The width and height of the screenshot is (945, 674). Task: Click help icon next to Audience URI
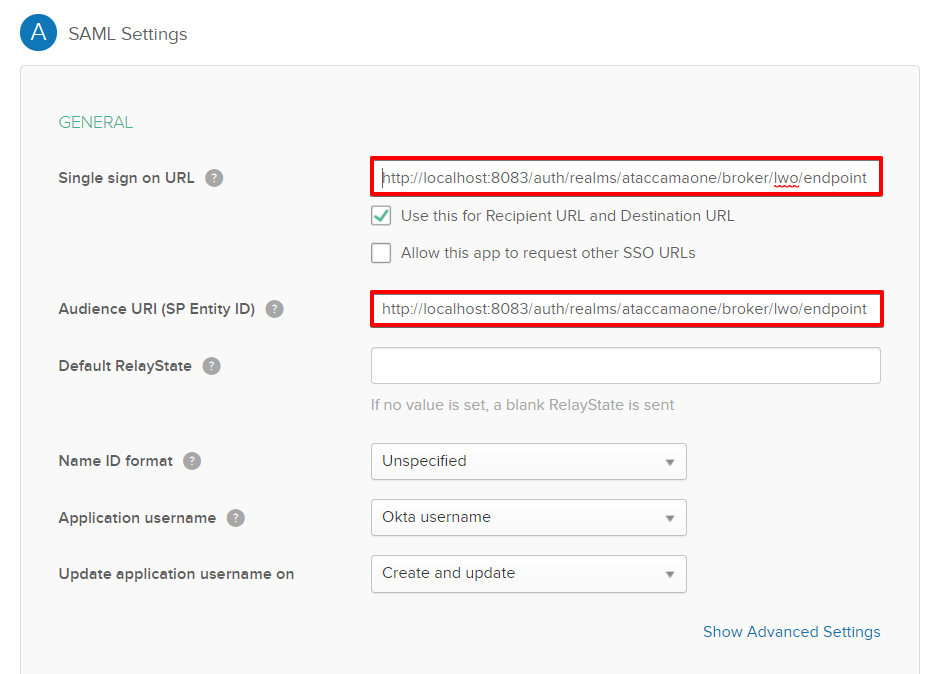pos(274,309)
